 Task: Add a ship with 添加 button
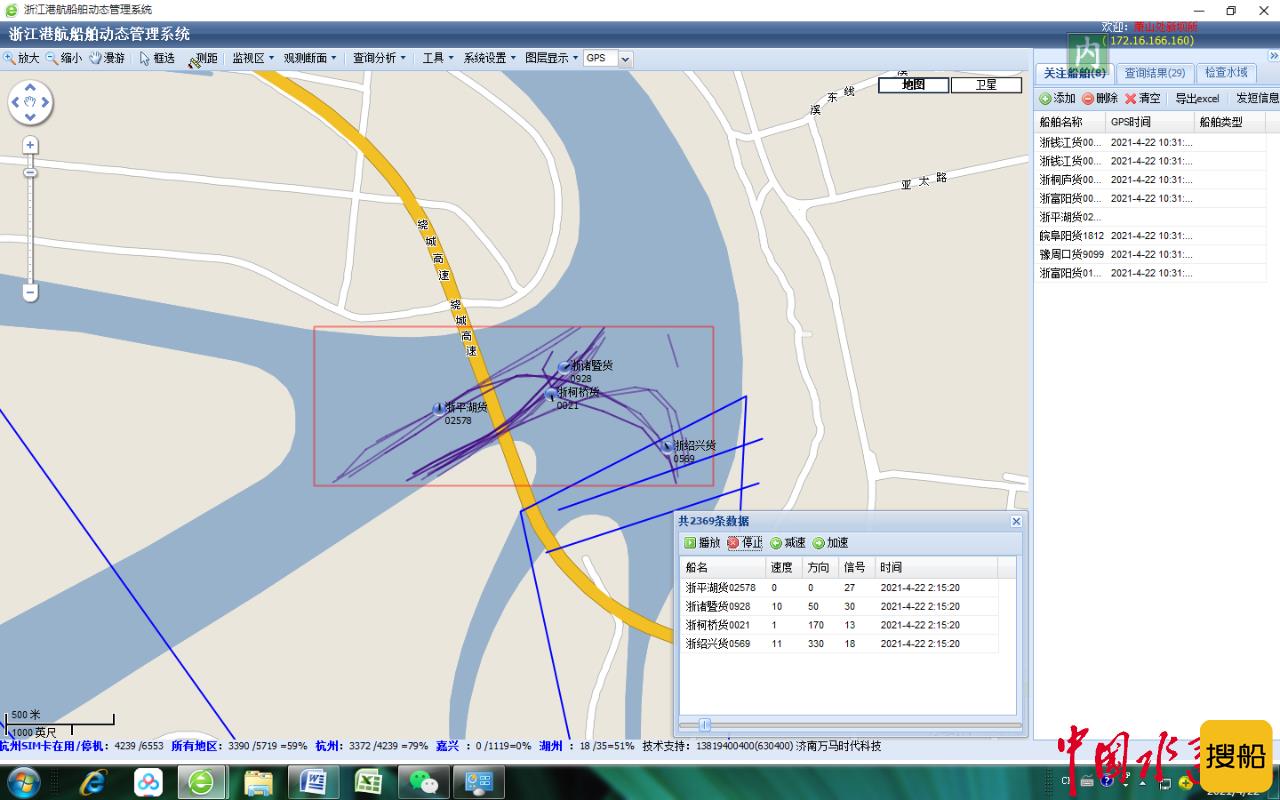tap(1057, 98)
